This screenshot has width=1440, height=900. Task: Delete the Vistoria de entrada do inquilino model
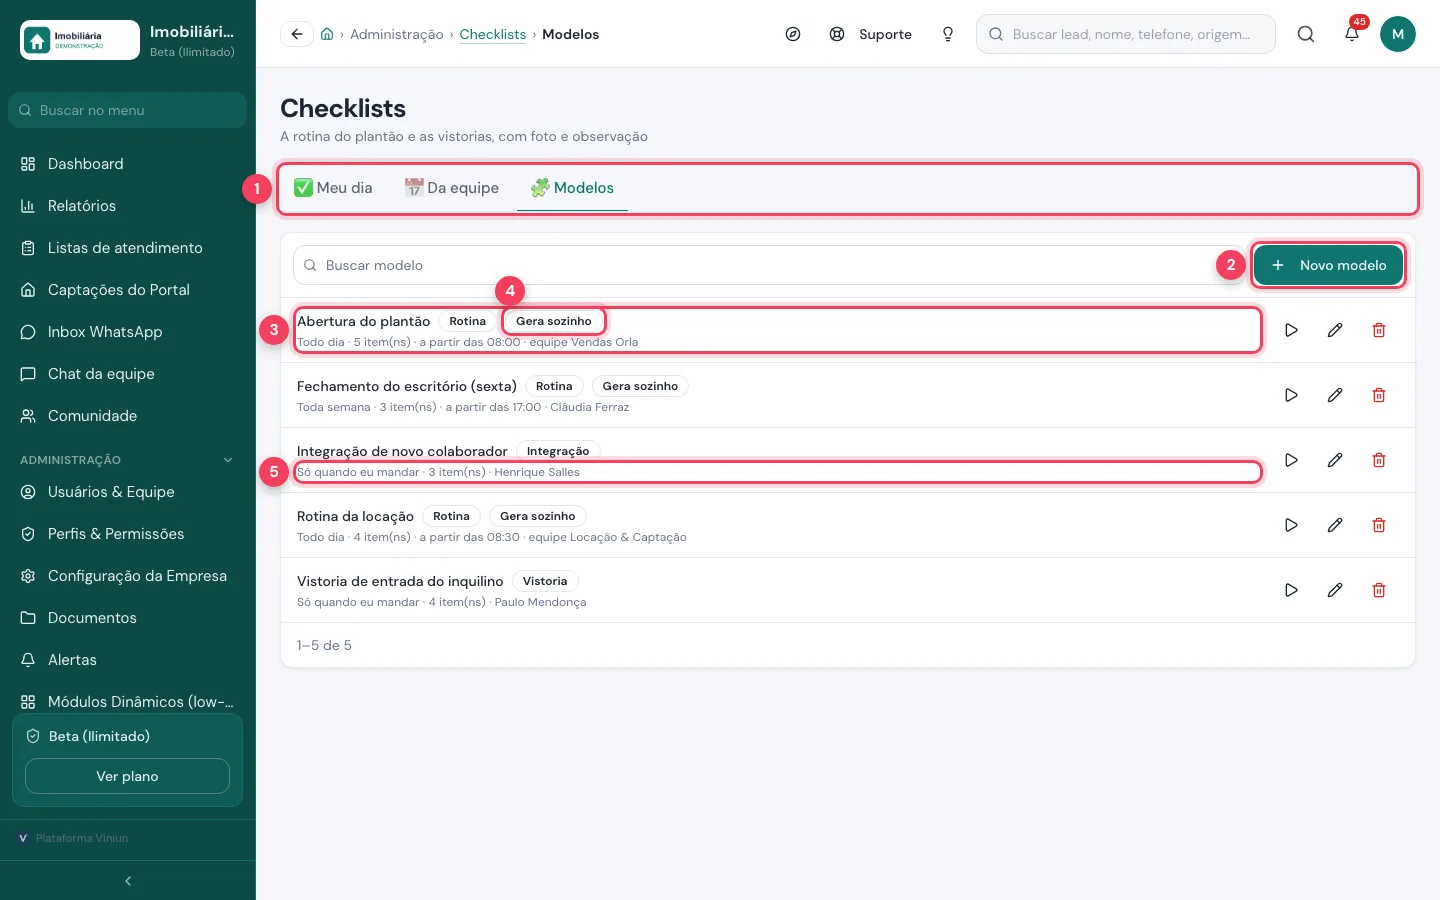coord(1379,590)
